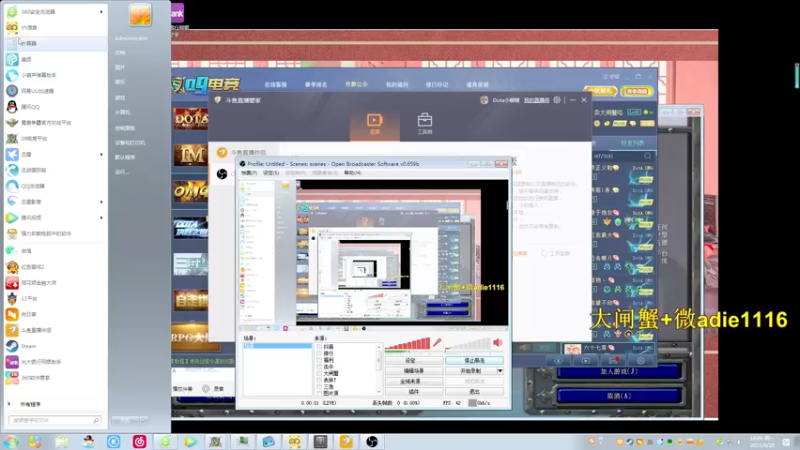Open 360安全浏览器 from the Start menu

click(54, 11)
